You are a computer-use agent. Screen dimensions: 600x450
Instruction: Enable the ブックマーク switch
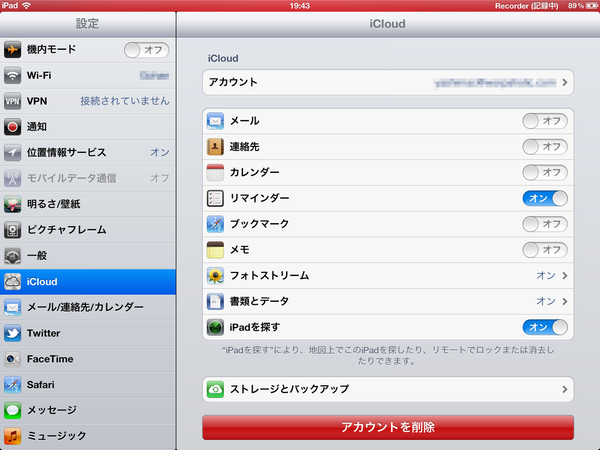pyautogui.click(x=545, y=224)
